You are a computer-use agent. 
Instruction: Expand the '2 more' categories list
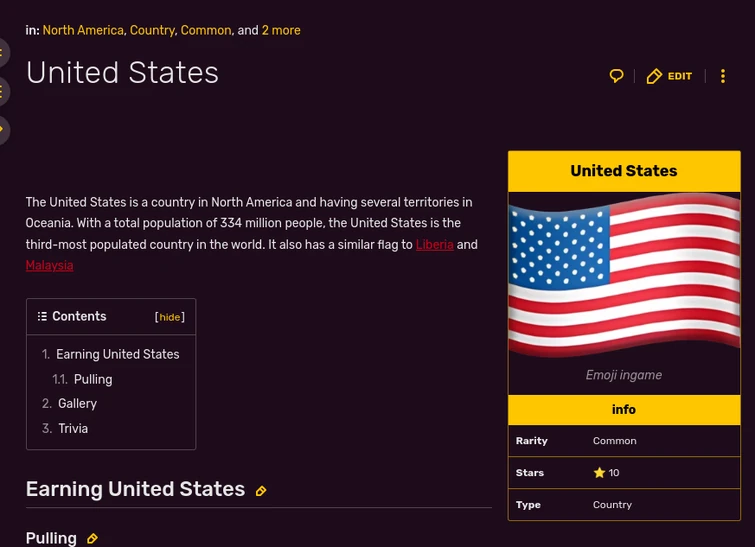click(281, 31)
